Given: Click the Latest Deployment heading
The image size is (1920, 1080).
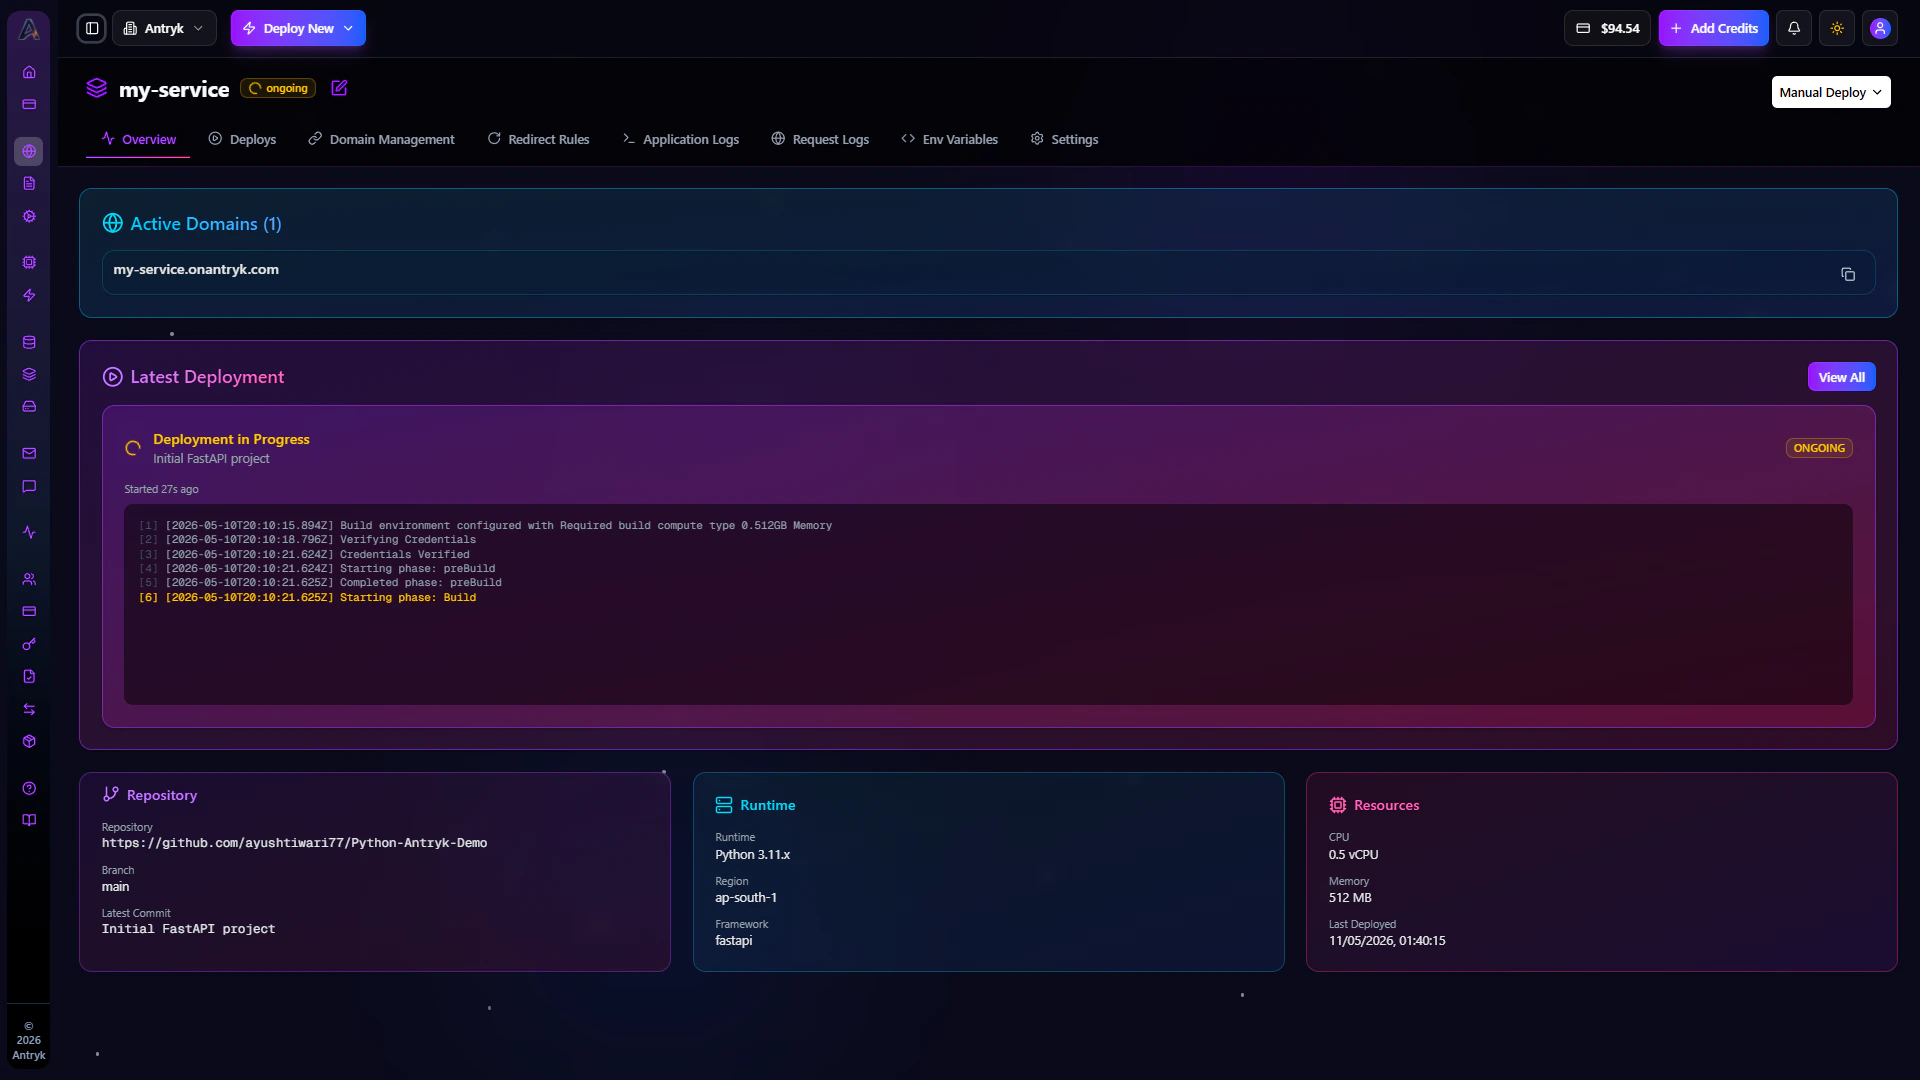Looking at the screenshot, I should point(207,376).
